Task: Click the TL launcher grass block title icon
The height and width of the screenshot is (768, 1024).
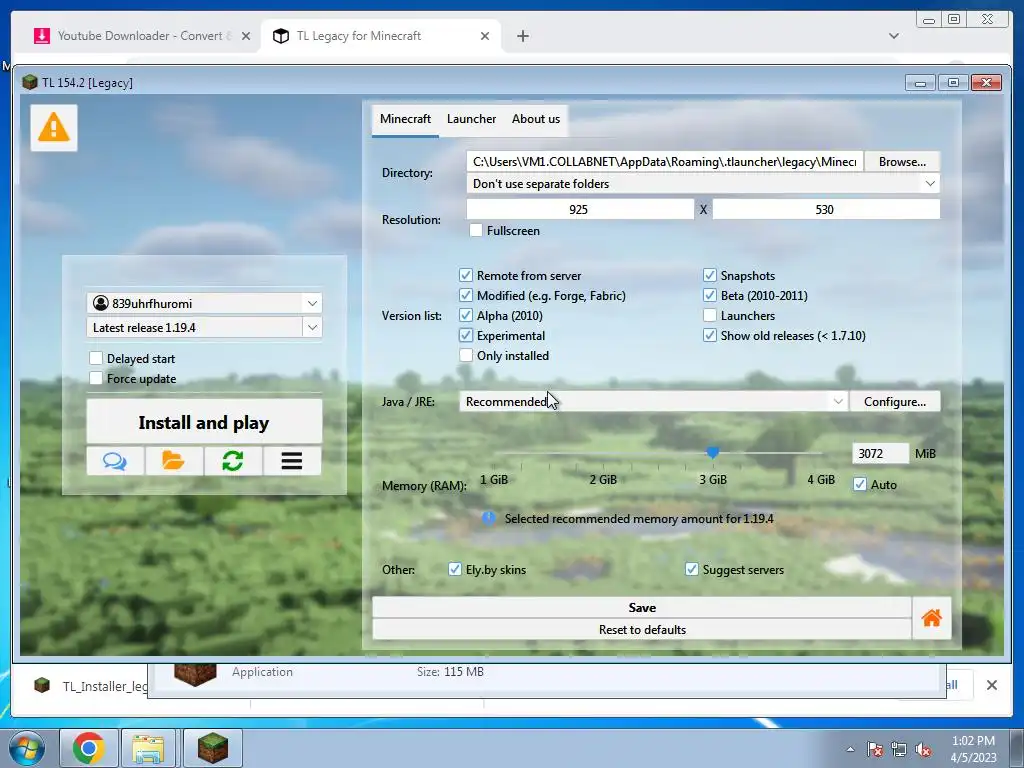Action: click(29, 82)
